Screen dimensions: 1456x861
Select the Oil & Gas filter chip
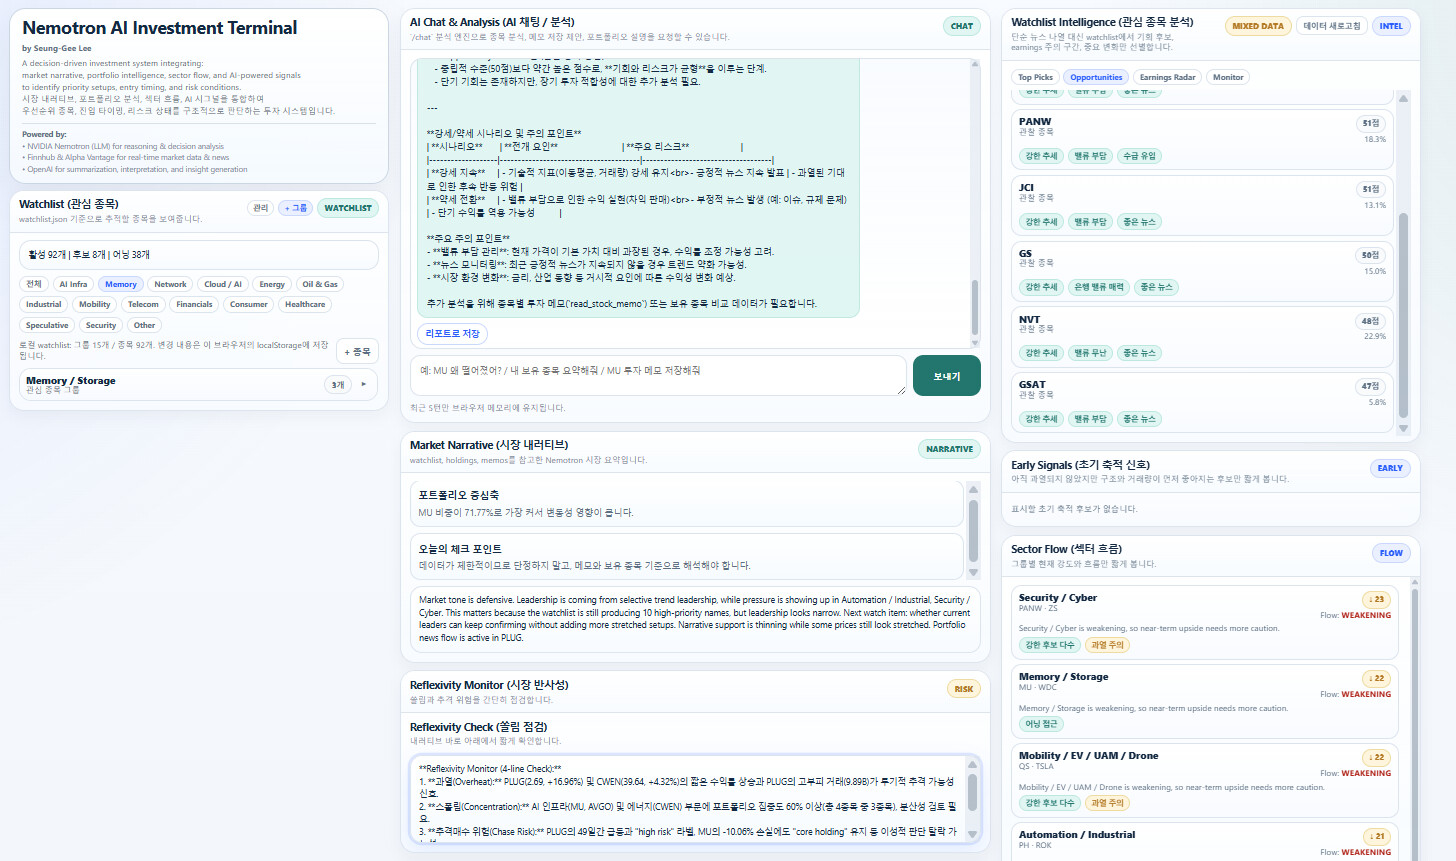[x=320, y=284]
